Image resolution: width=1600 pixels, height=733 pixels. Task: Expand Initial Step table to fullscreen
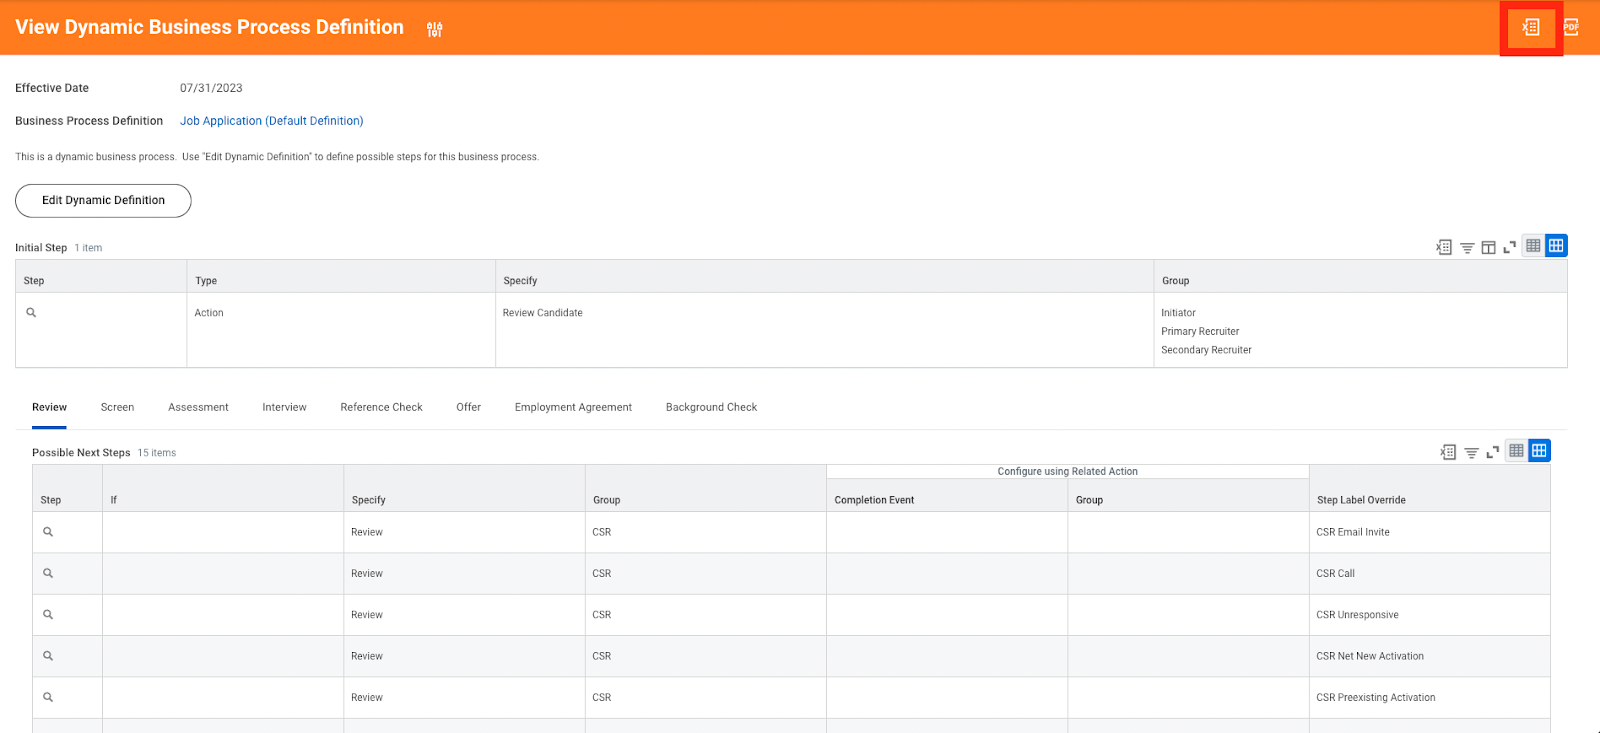1509,247
